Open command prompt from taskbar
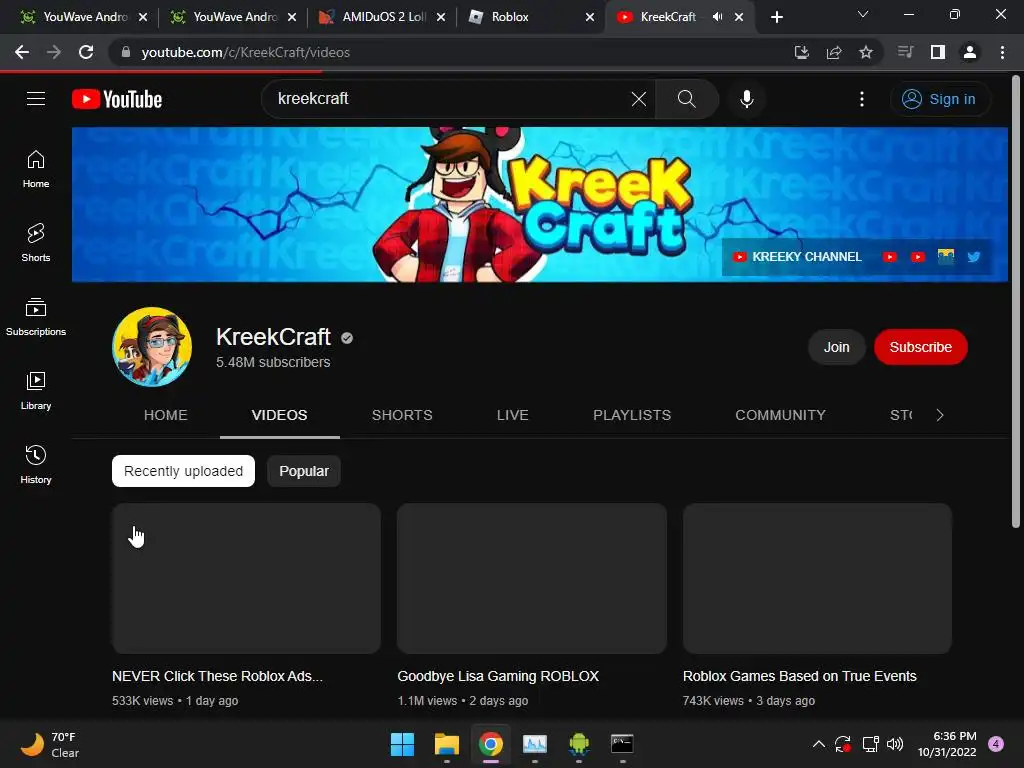The height and width of the screenshot is (768, 1024). coord(622,744)
